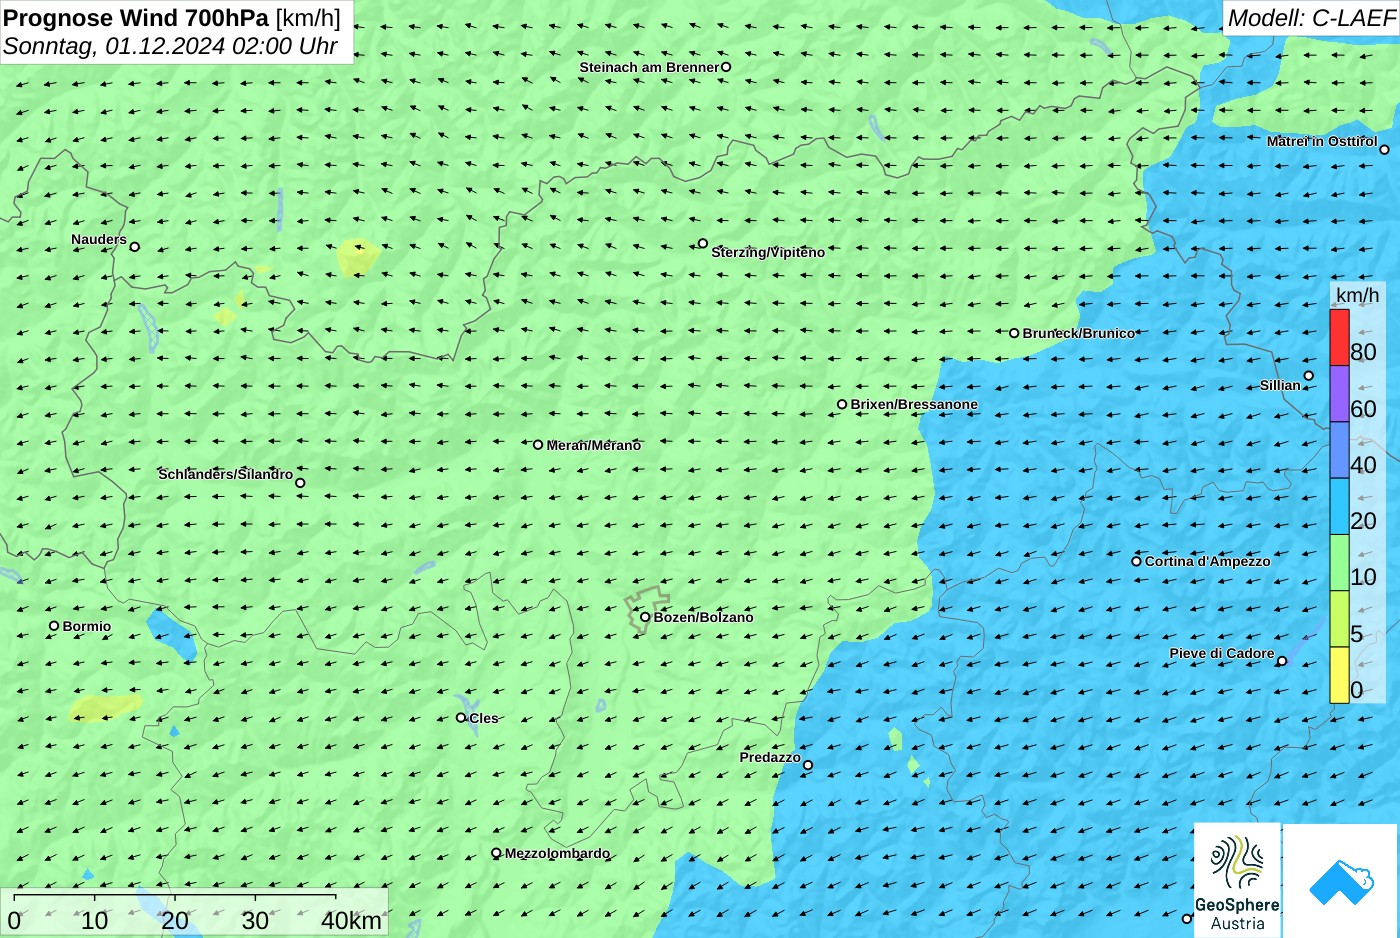Click the '20' mark on scale bar
Screen dimensions: 1400x938
pos(175,921)
